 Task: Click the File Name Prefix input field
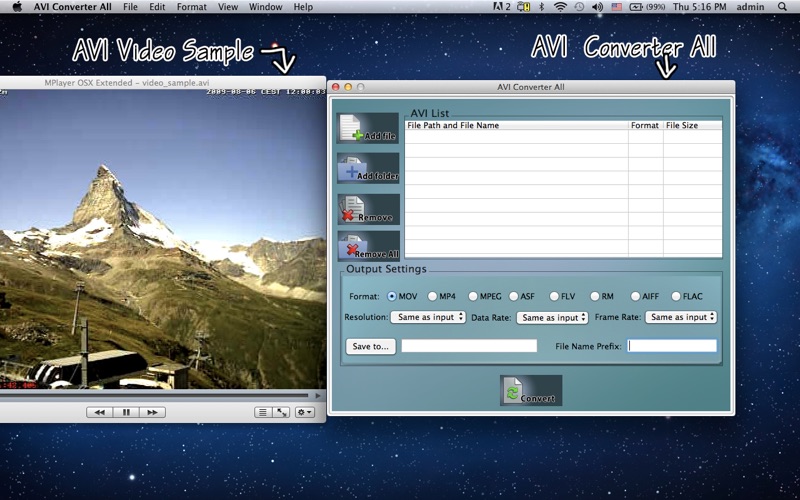pyautogui.click(x=672, y=346)
